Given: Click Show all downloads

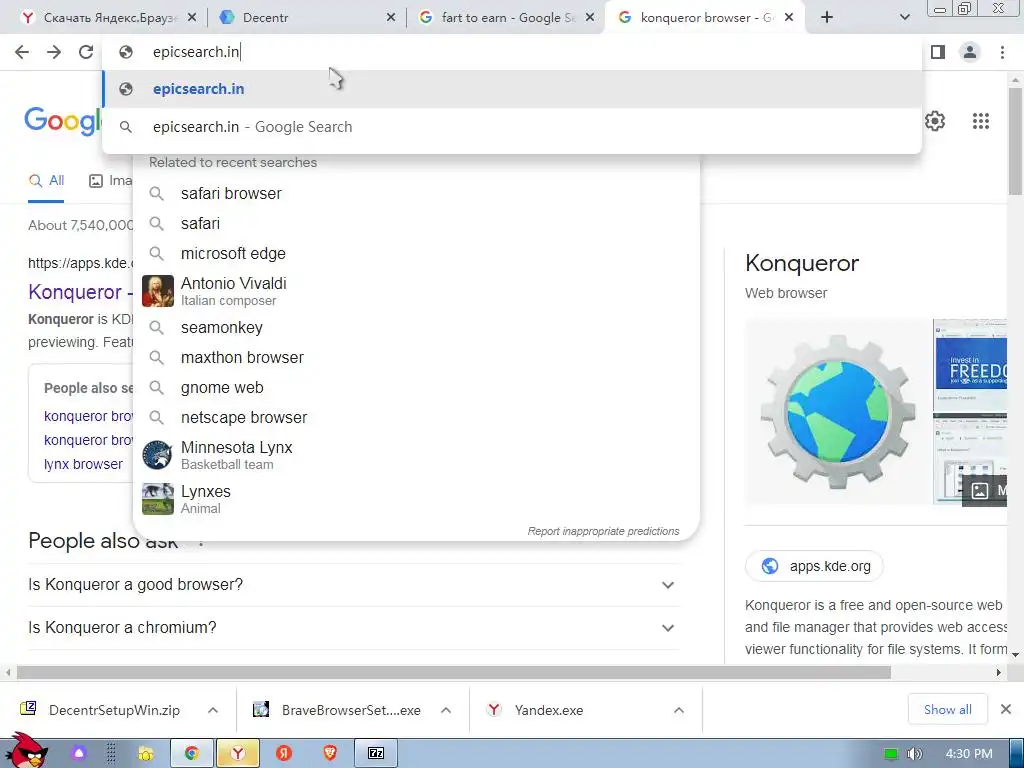Looking at the screenshot, I should 948,709.
